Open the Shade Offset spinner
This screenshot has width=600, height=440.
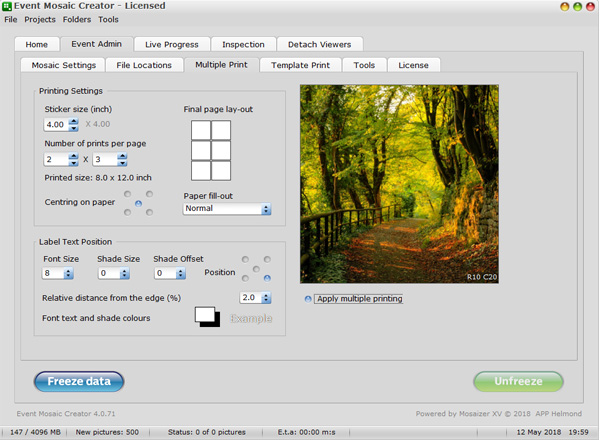(x=181, y=273)
